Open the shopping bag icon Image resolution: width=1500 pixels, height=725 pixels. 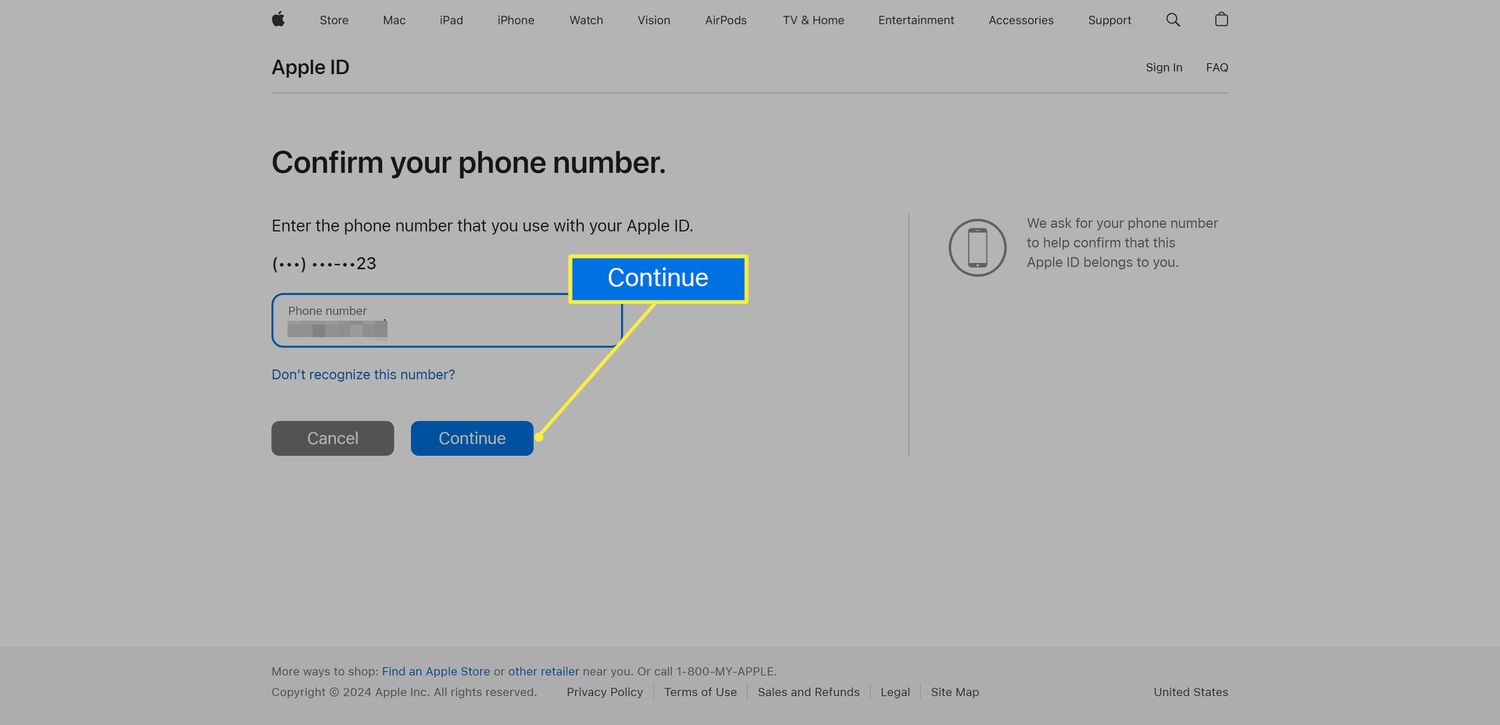(1221, 20)
